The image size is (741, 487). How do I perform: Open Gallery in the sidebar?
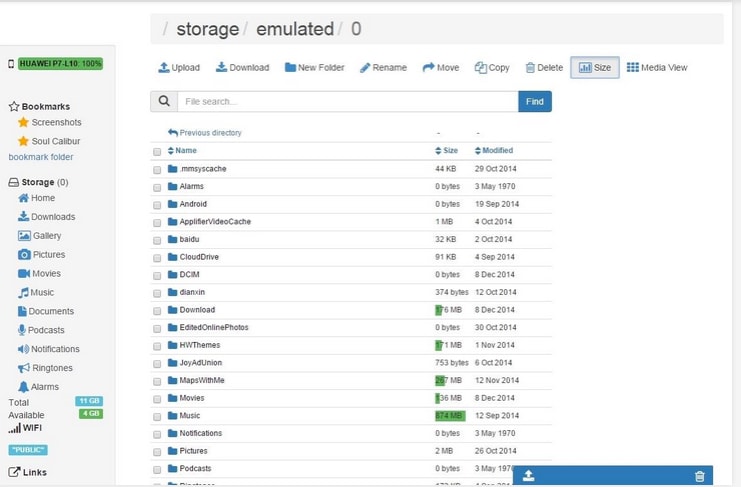[x=46, y=236]
